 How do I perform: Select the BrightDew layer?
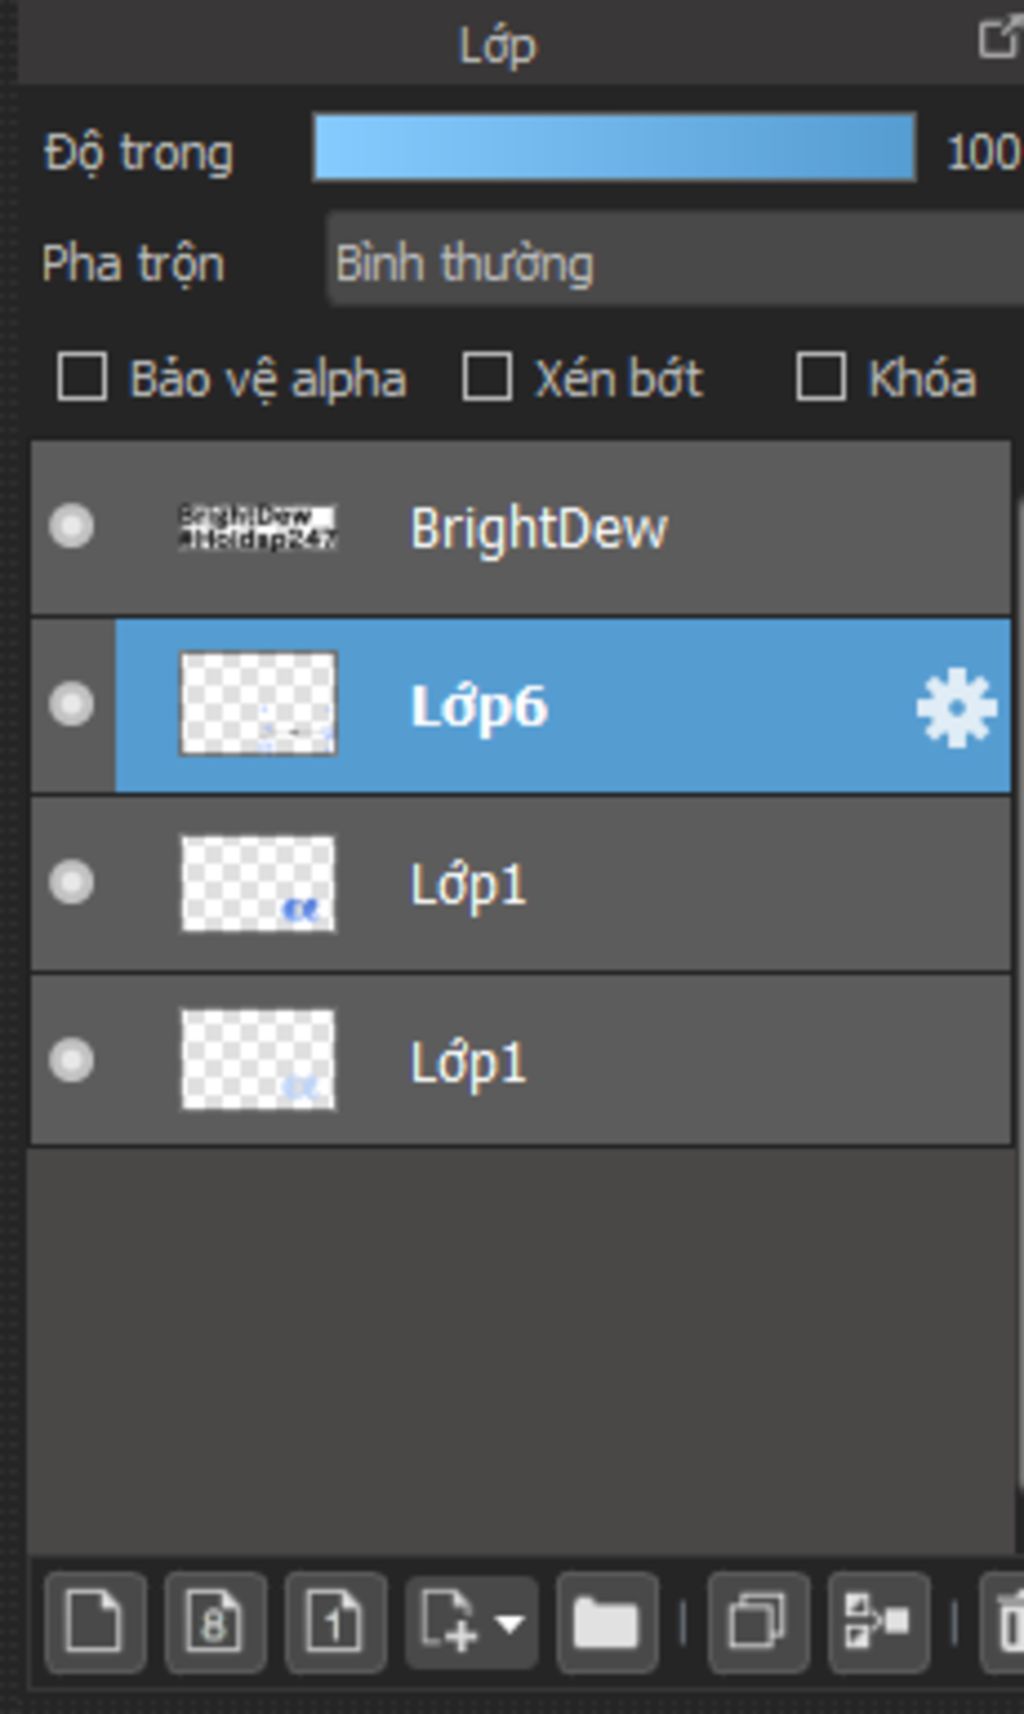(x=520, y=527)
